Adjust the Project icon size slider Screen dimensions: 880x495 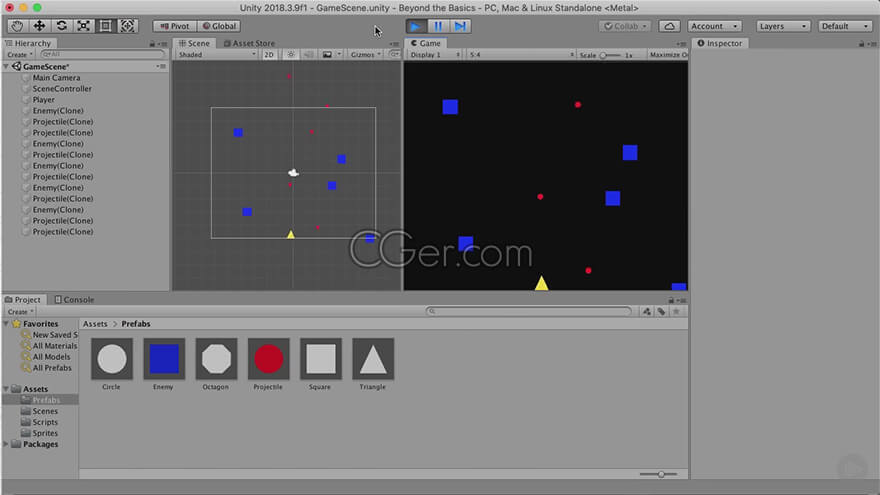[658, 474]
